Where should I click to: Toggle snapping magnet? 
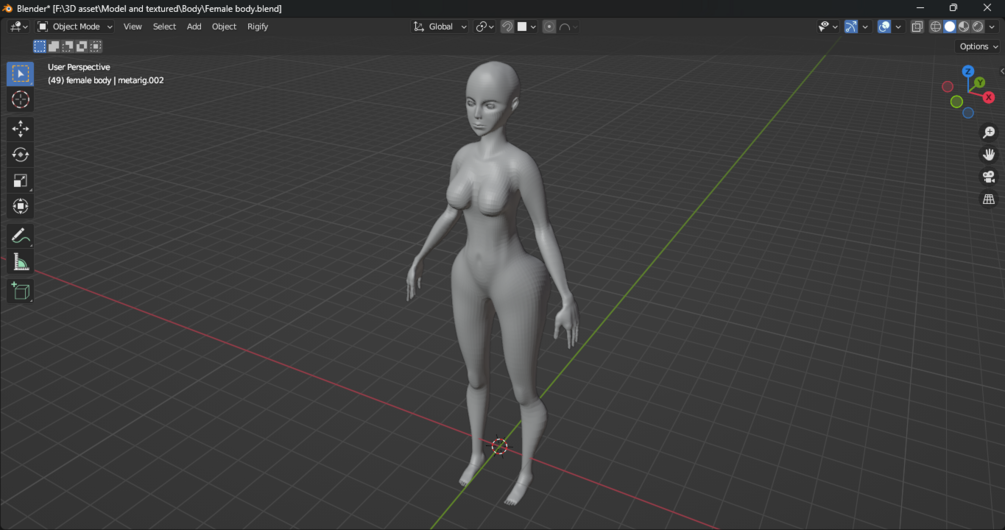507,26
